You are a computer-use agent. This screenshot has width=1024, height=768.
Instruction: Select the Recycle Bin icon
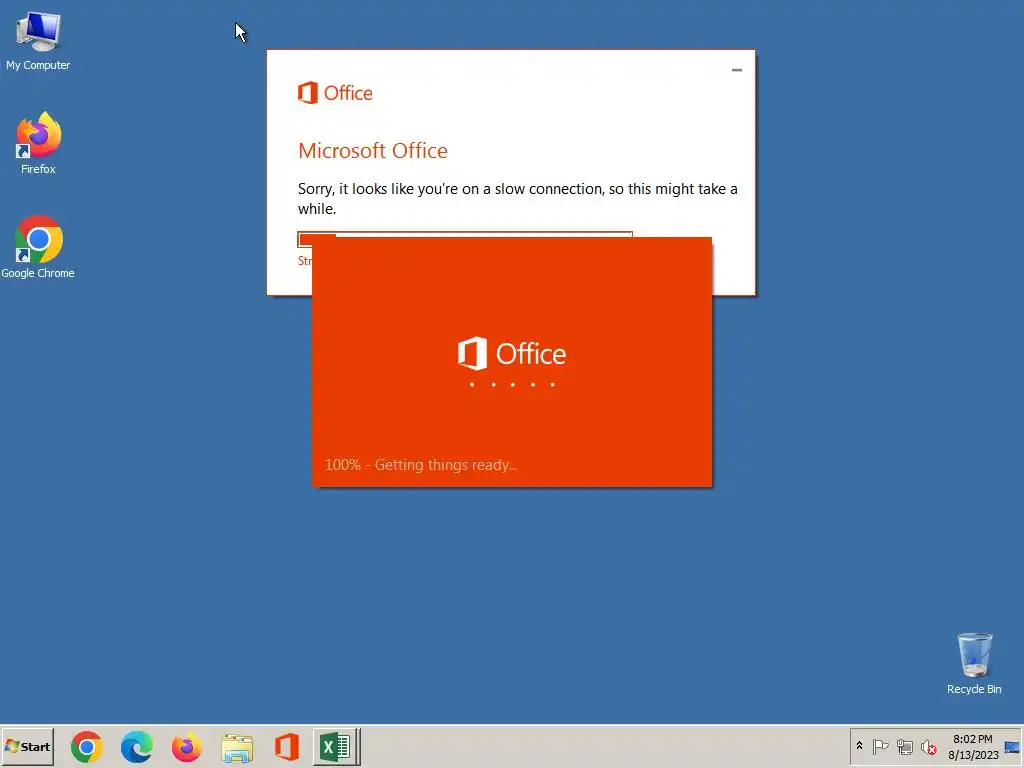(974, 663)
